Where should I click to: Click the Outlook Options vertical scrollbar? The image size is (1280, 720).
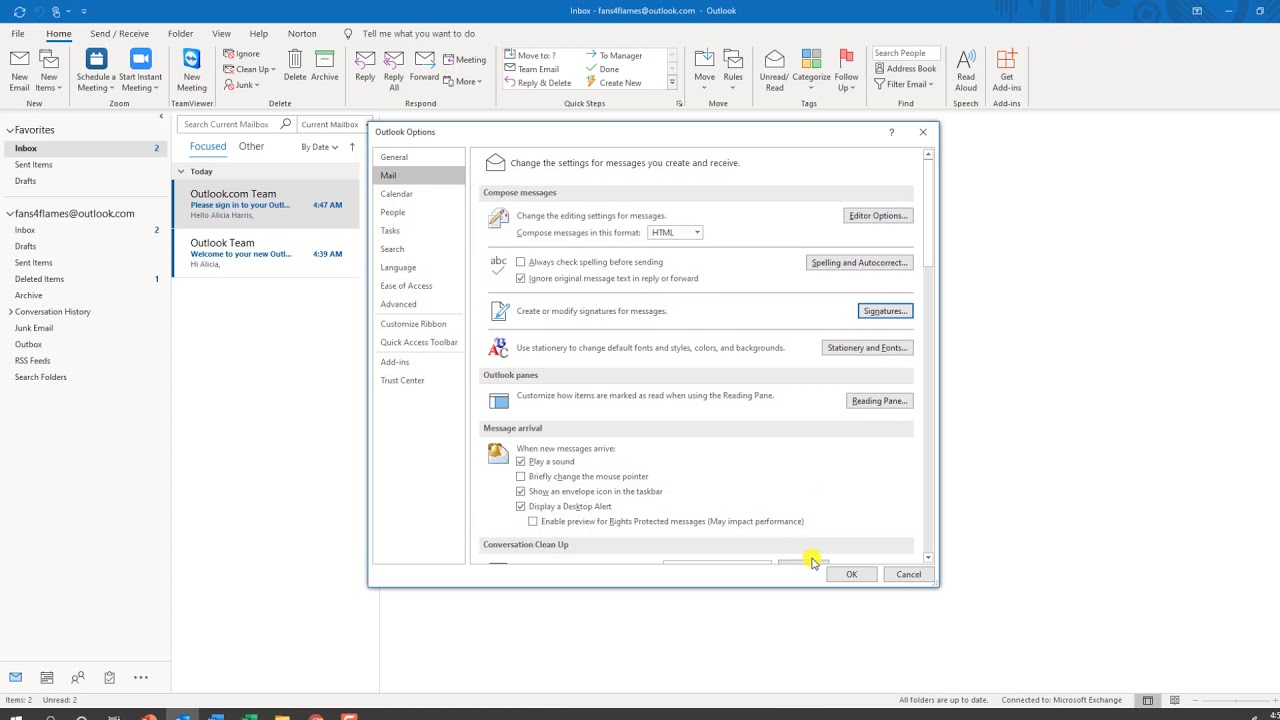(x=928, y=355)
